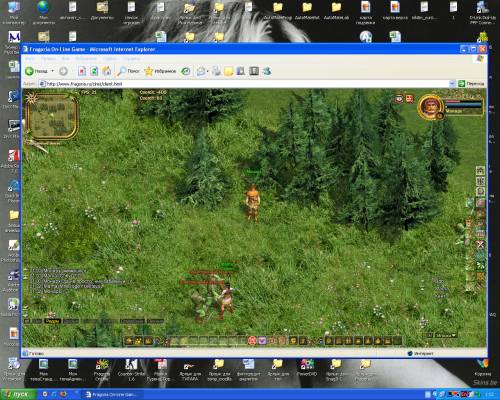Switch to Fragoria Online Game taskbar item
Screen dimensions: 500x400
click(111, 395)
